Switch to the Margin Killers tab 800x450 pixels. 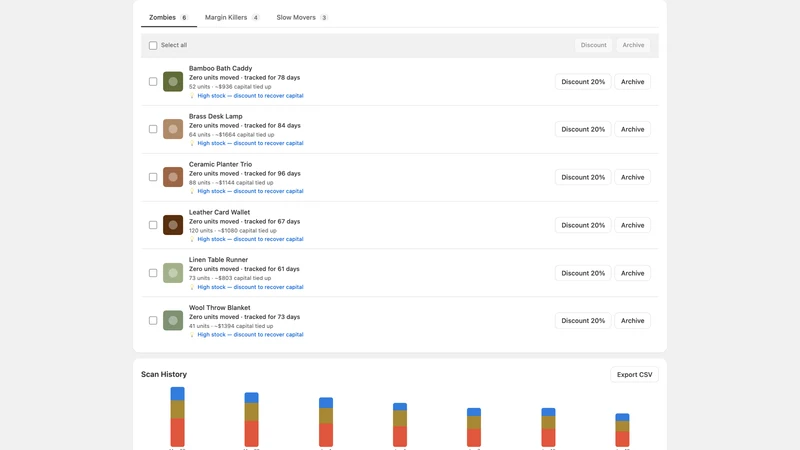[232, 17]
